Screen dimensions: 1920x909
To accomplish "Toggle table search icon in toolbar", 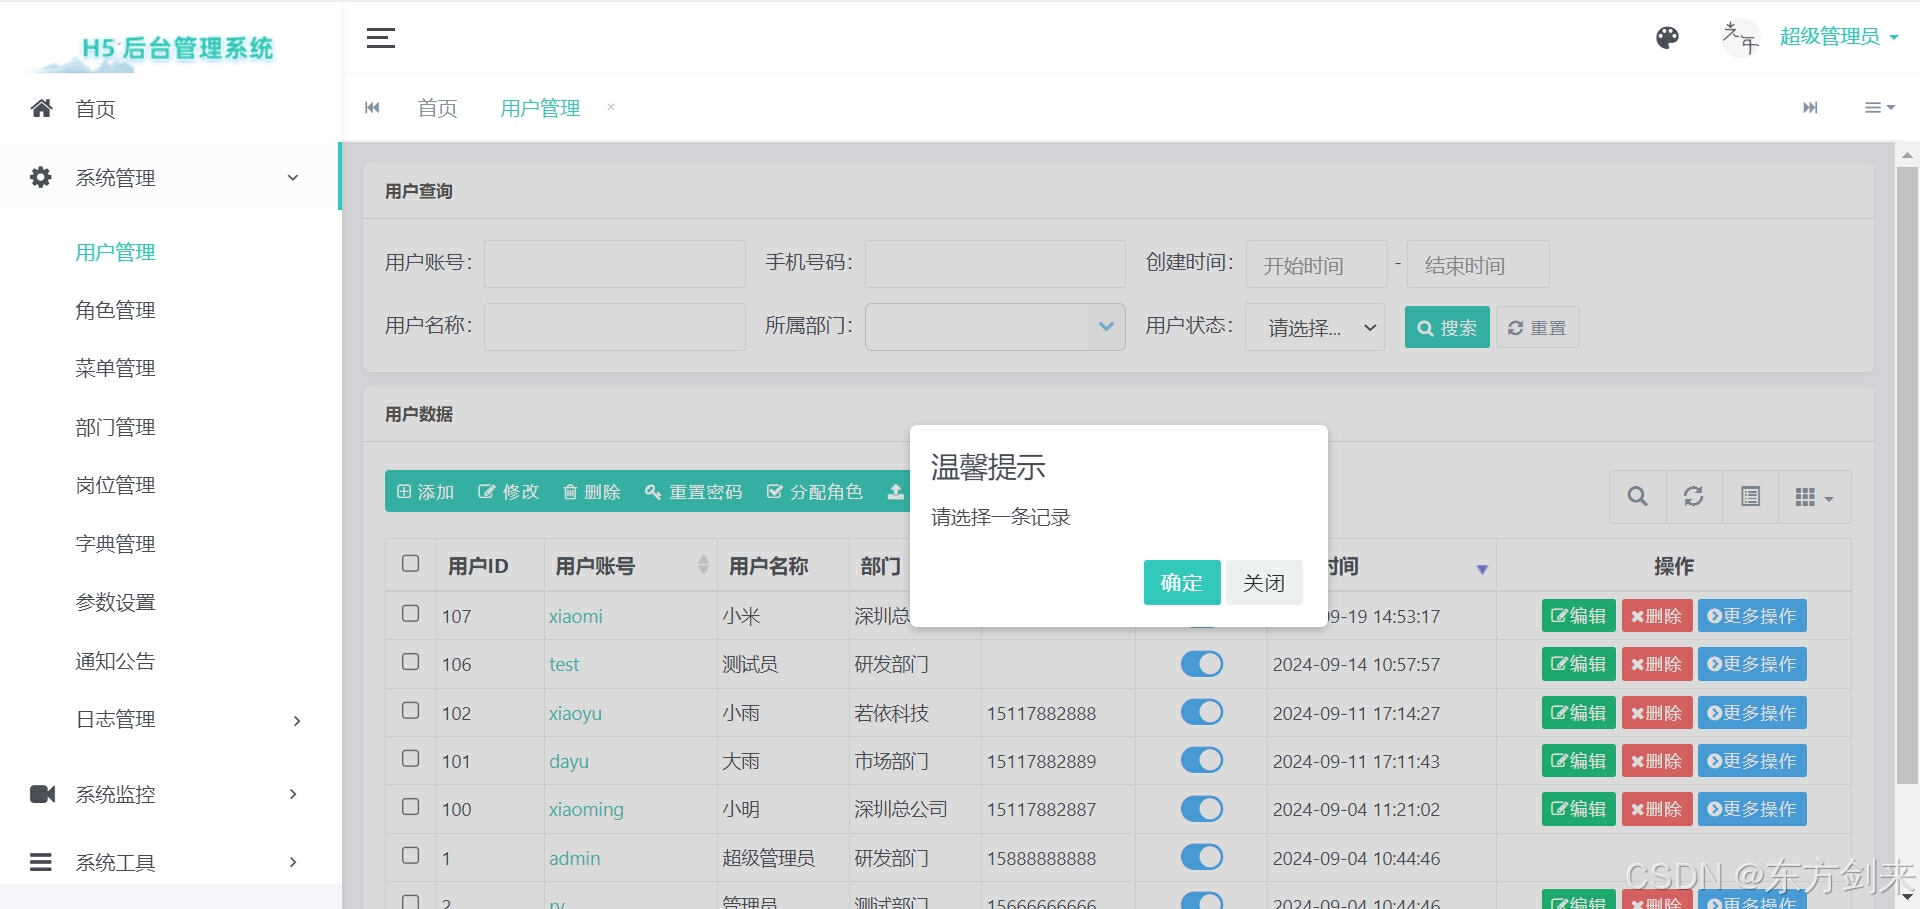I will click(1637, 496).
